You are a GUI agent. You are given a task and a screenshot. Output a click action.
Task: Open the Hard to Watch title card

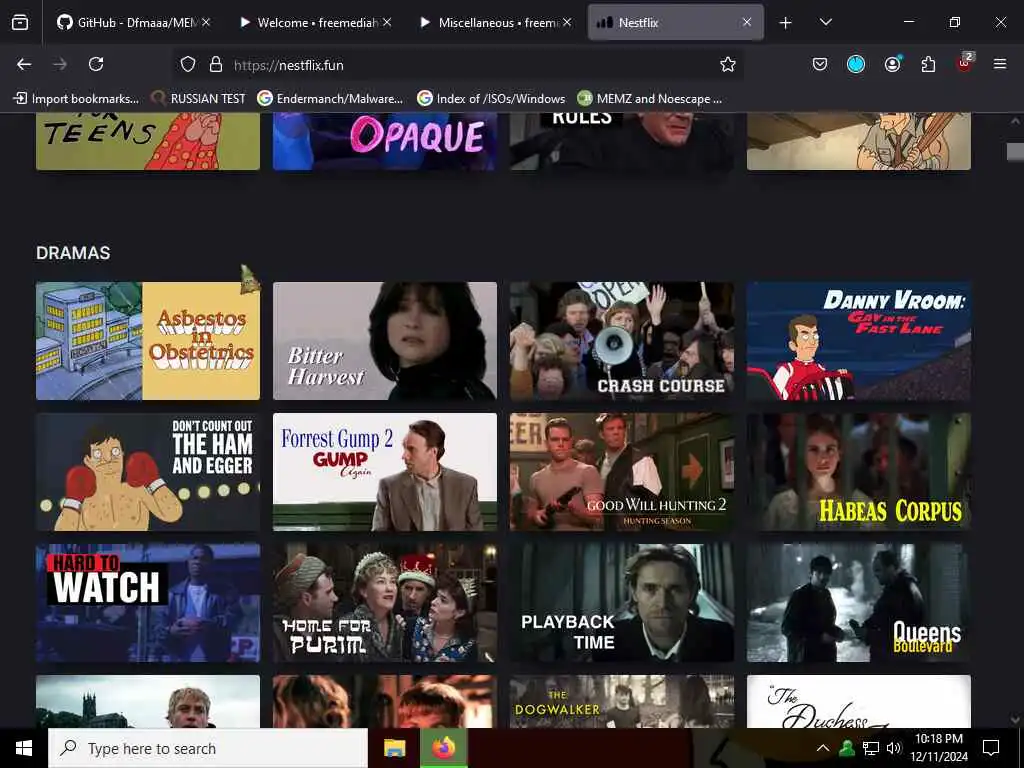click(x=148, y=603)
